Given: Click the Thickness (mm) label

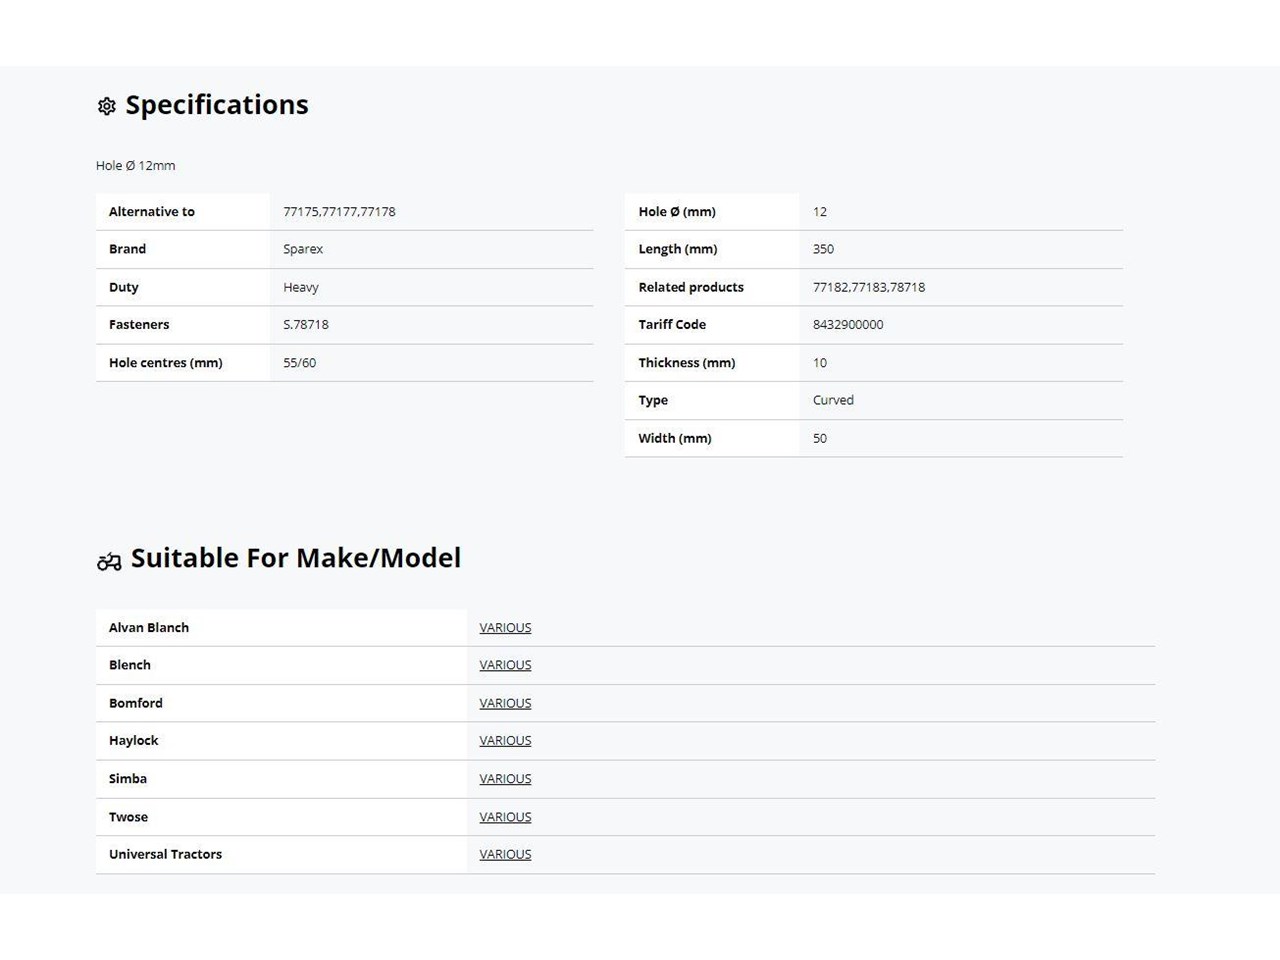Looking at the screenshot, I should tap(687, 363).
